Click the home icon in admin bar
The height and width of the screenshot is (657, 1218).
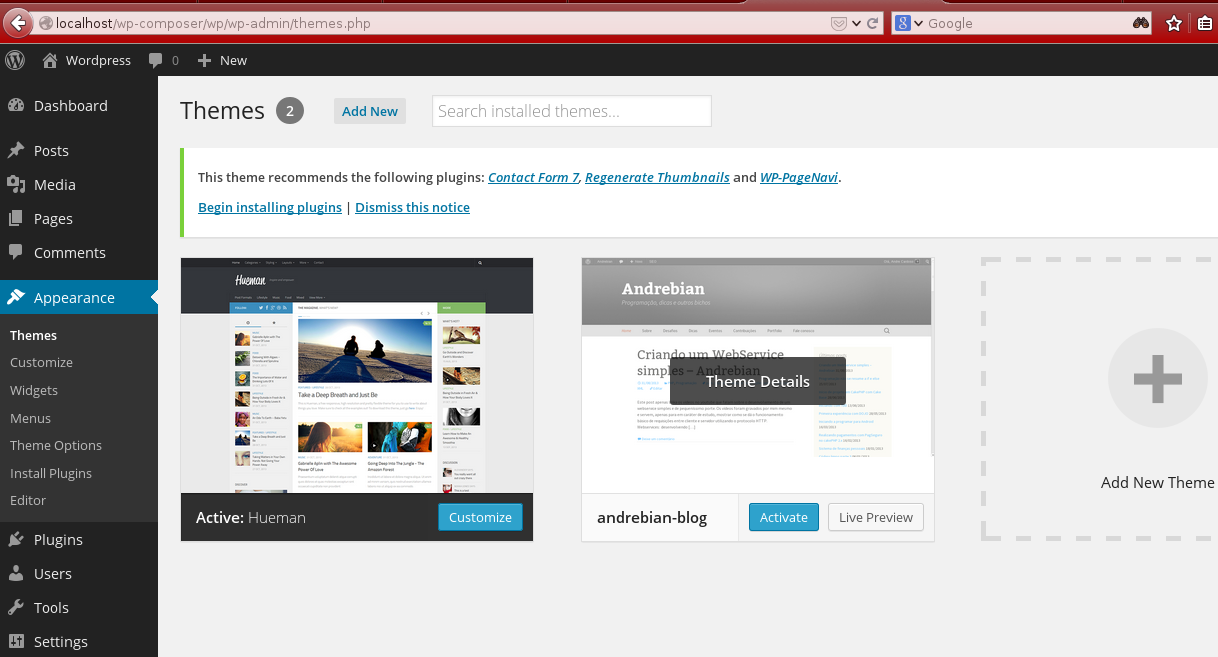(50, 60)
